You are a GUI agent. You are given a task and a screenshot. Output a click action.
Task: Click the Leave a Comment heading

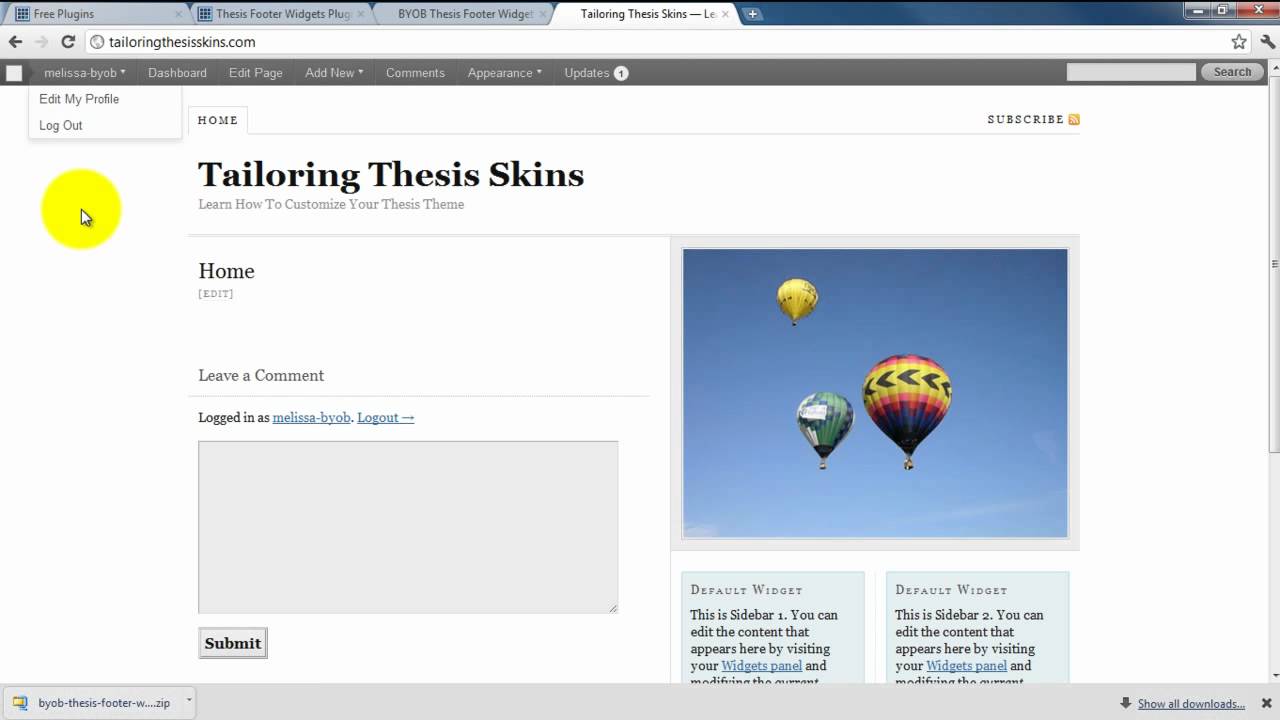click(x=261, y=376)
